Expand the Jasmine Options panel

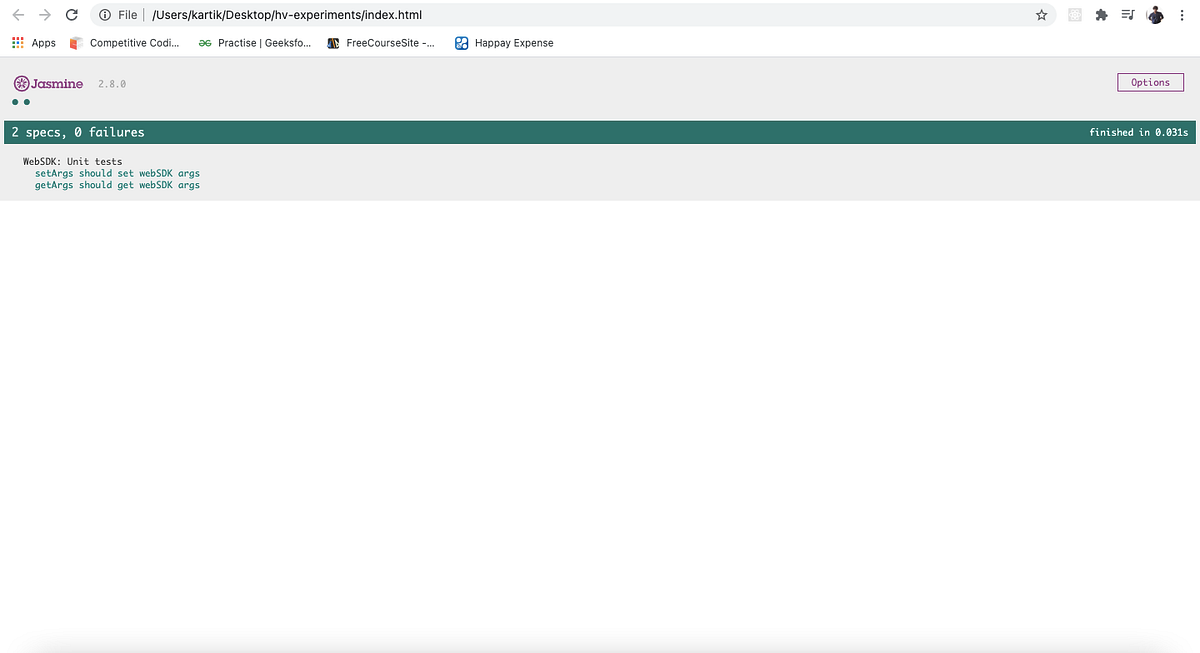tap(1150, 82)
